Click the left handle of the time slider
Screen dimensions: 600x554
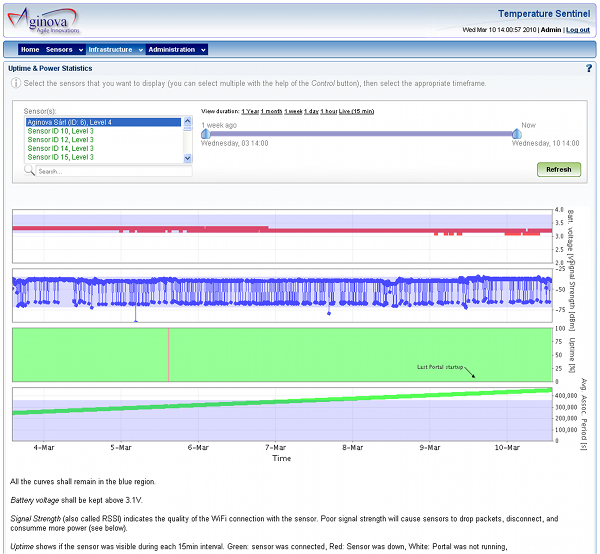pos(205,133)
